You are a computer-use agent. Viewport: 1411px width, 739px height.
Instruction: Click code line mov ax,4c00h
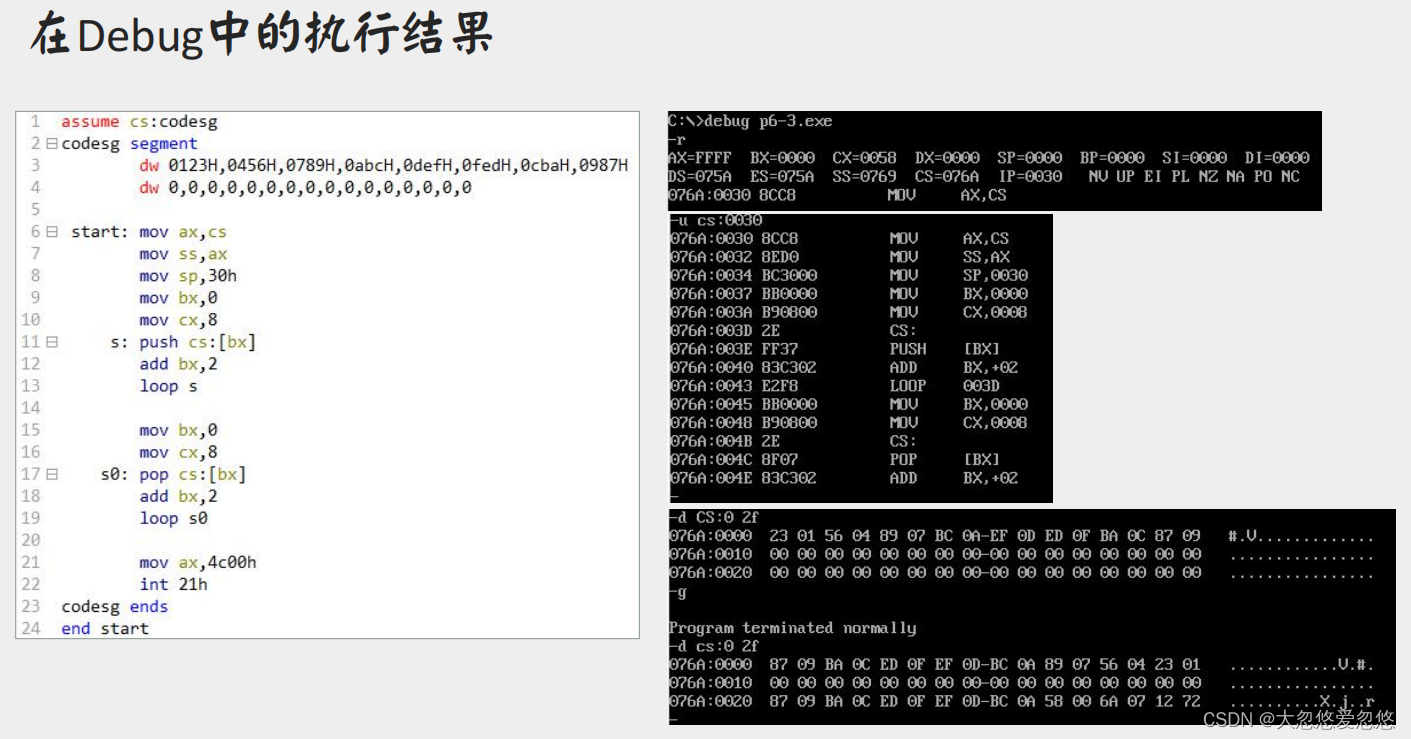[x=198, y=562]
